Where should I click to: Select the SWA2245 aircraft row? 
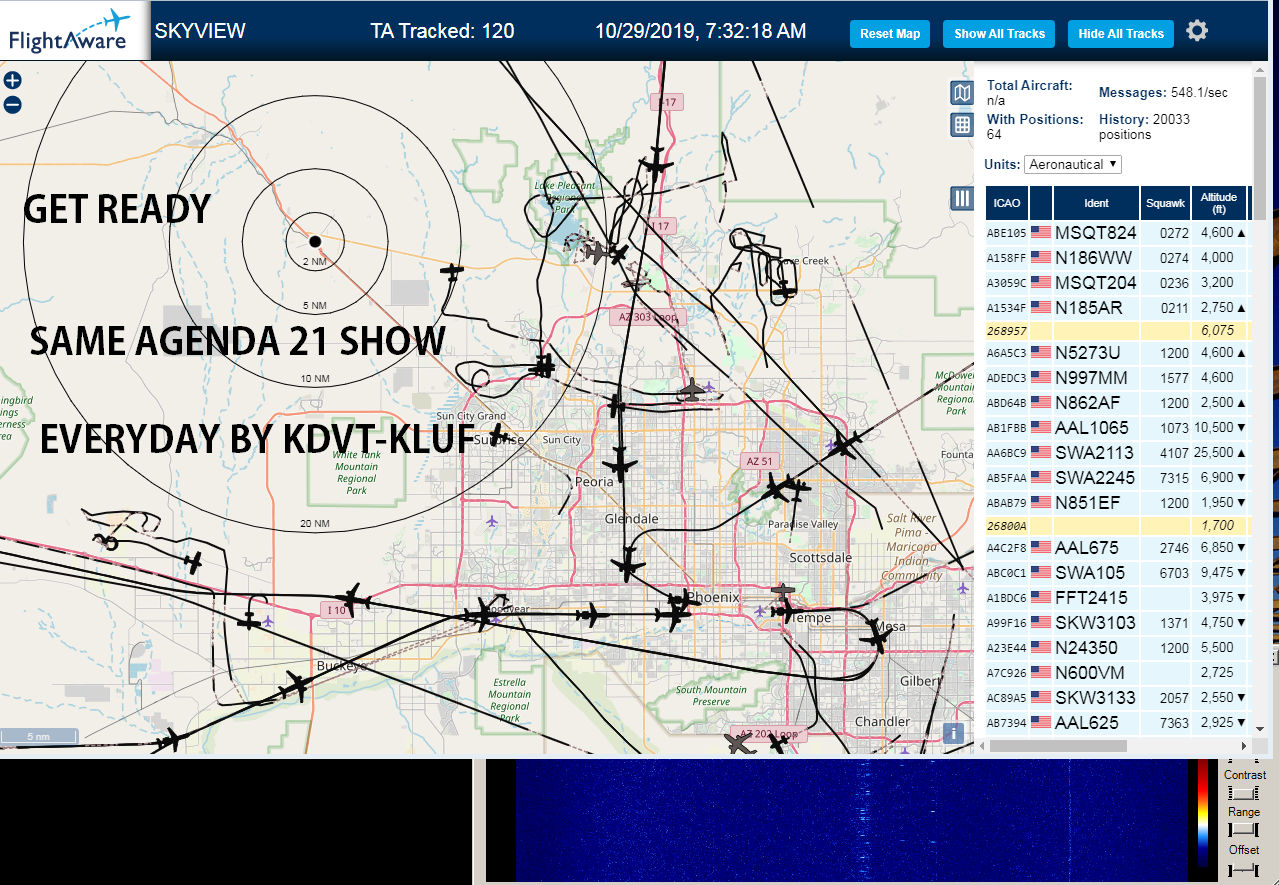[1117, 477]
